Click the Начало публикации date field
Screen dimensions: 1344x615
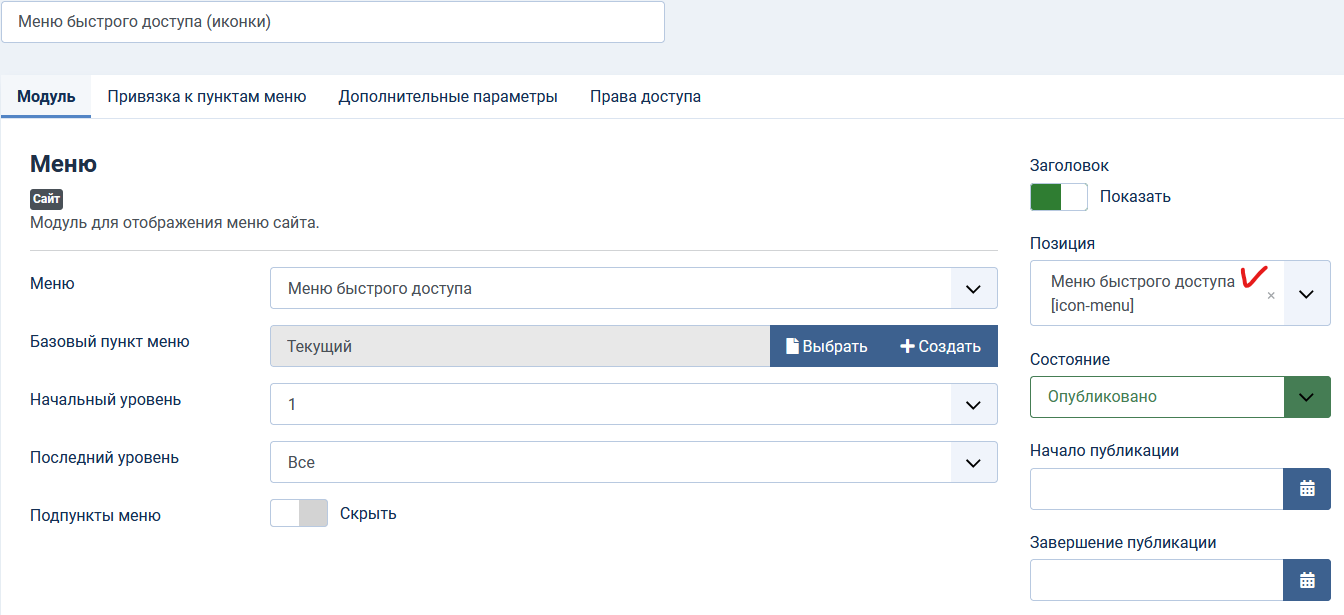1156,489
